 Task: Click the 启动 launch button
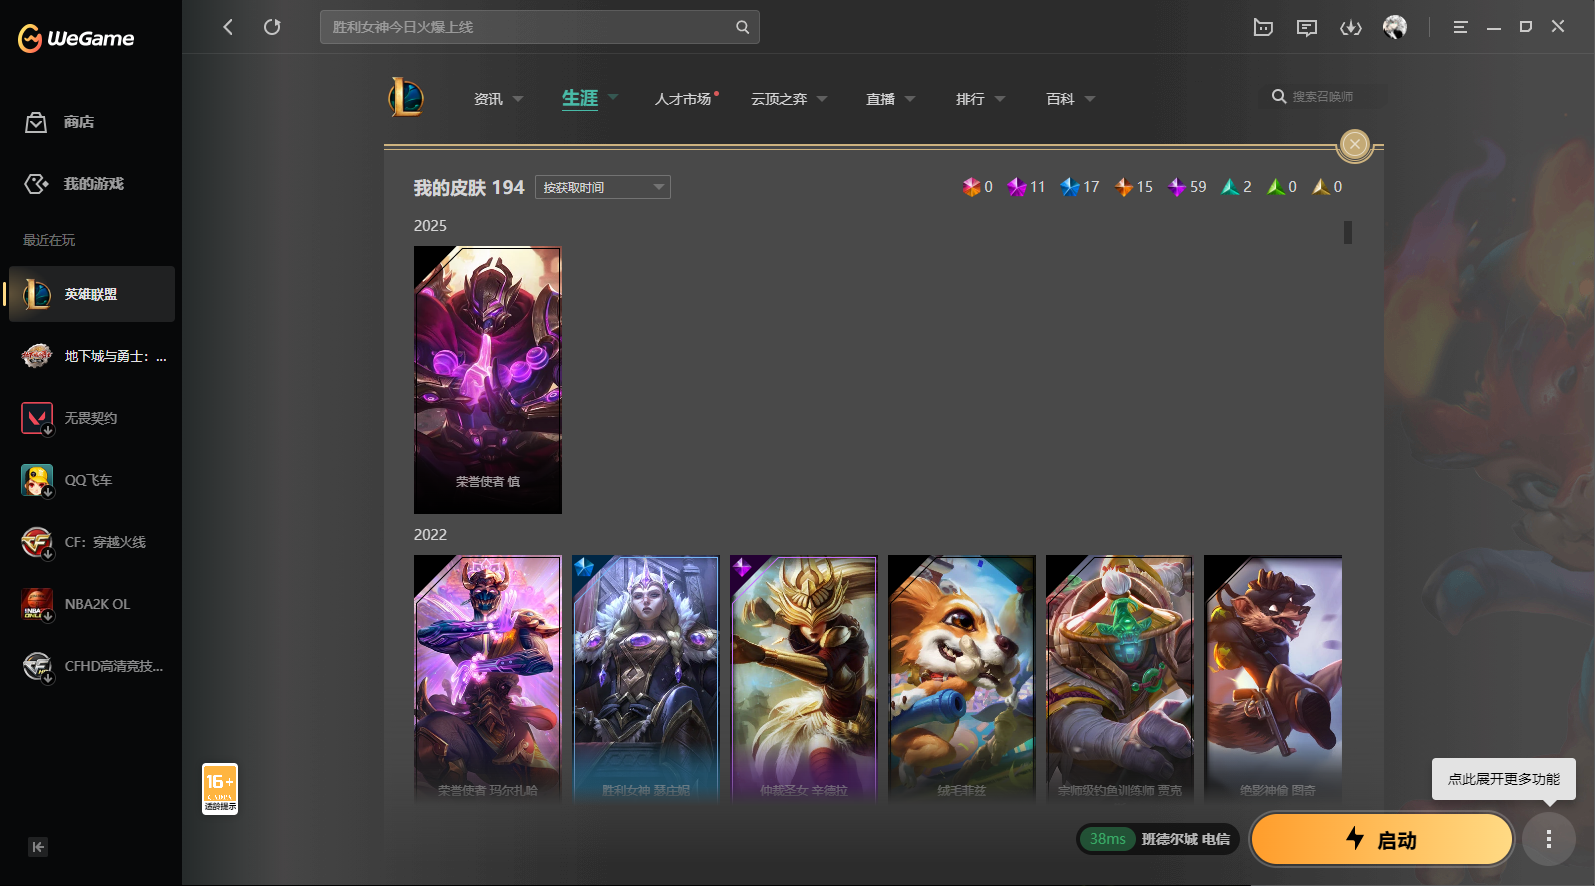coord(1381,839)
